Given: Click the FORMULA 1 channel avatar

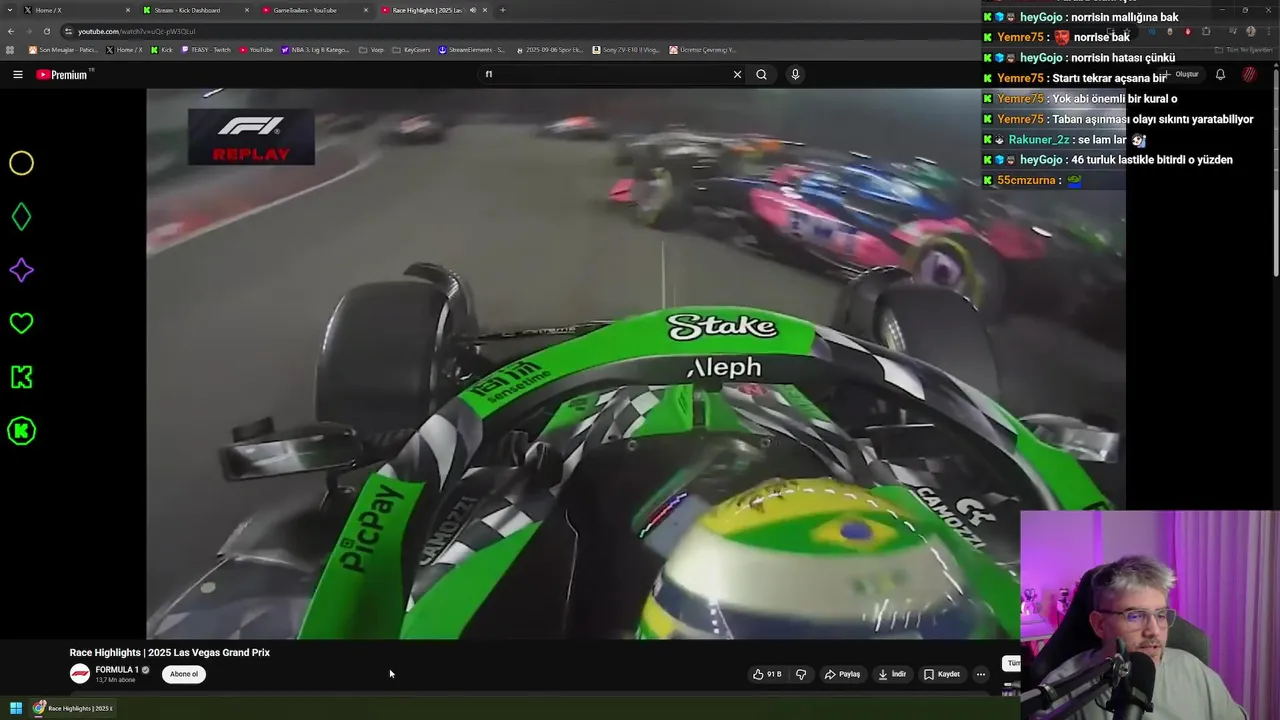Looking at the screenshot, I should [x=80, y=674].
